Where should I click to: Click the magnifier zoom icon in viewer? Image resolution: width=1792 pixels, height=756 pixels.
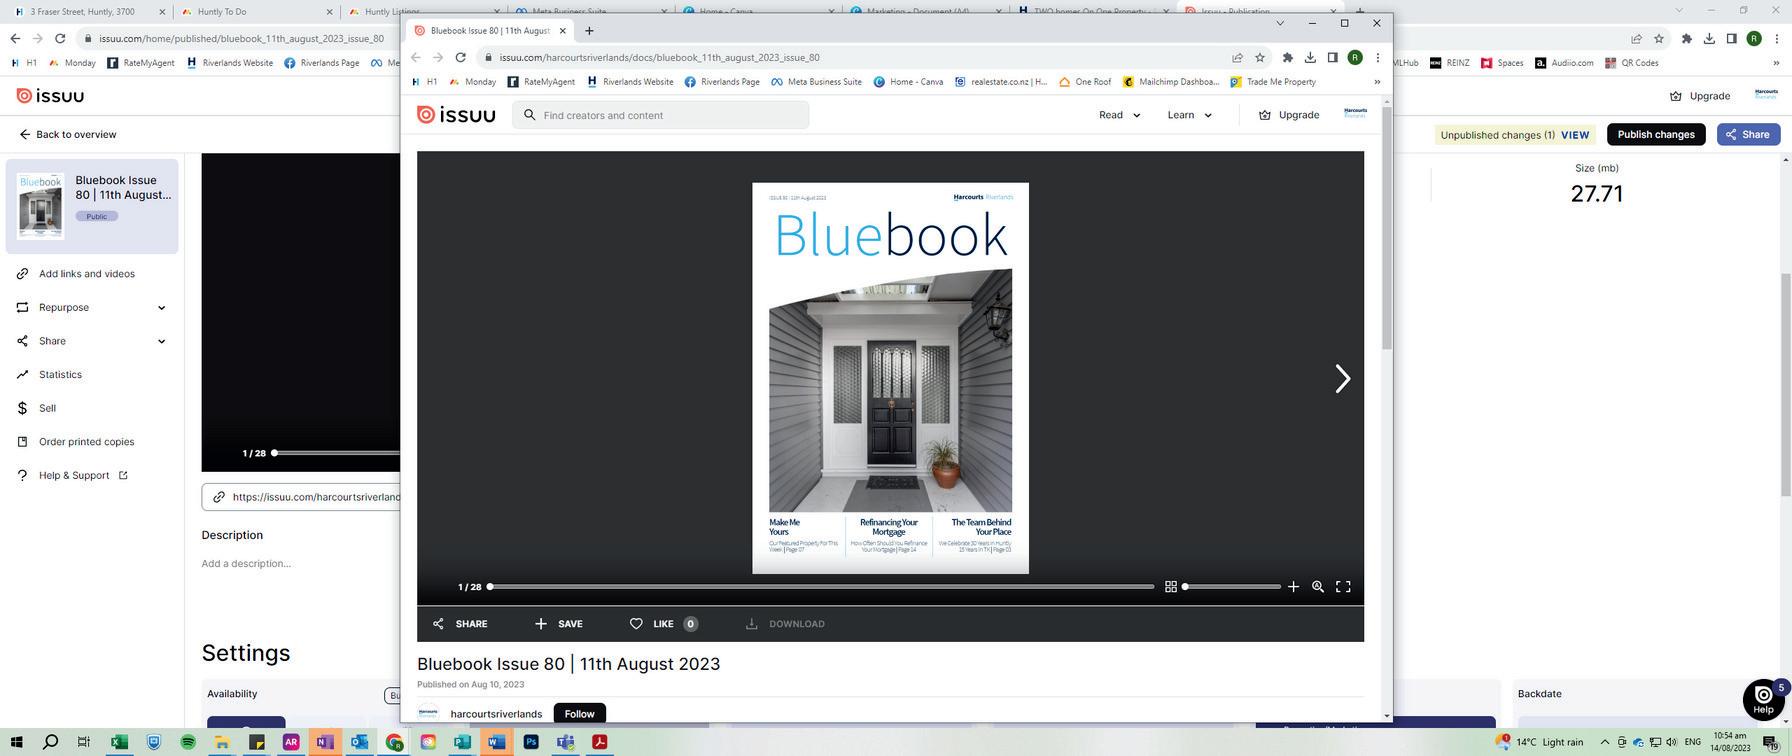[x=1318, y=587]
